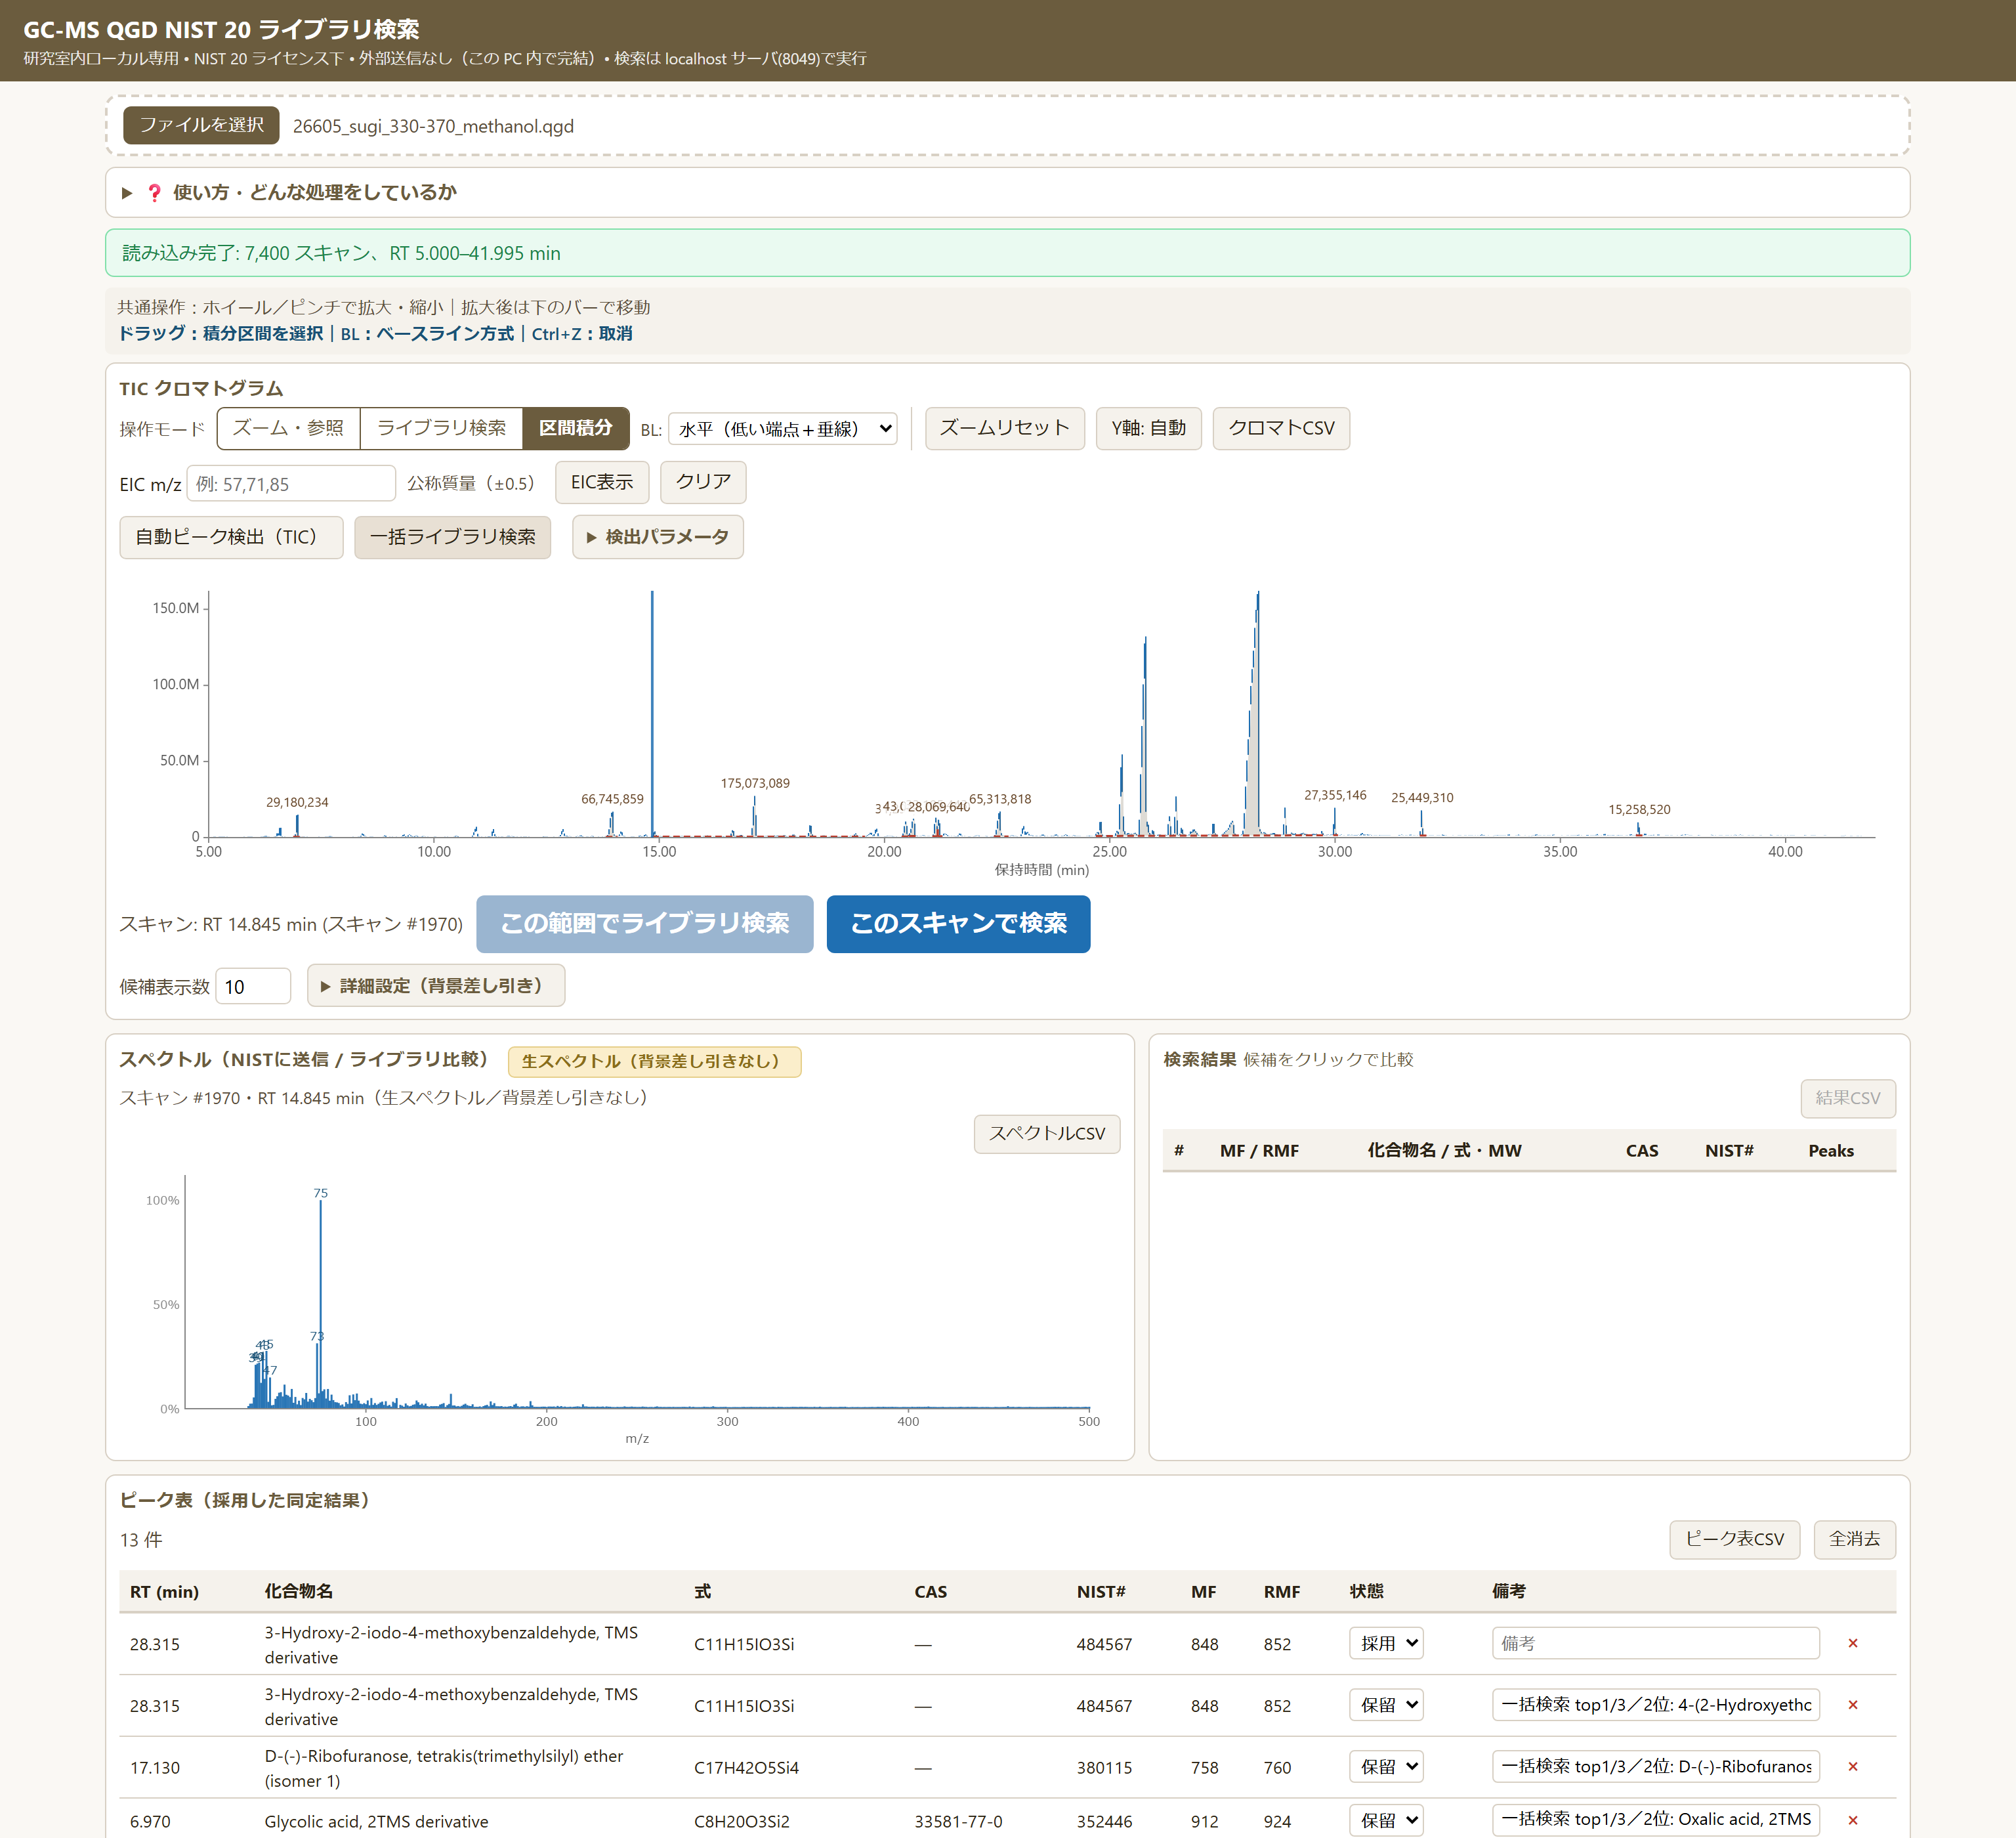Click peak label 29,180,234 in chromatogram

coord(297,802)
